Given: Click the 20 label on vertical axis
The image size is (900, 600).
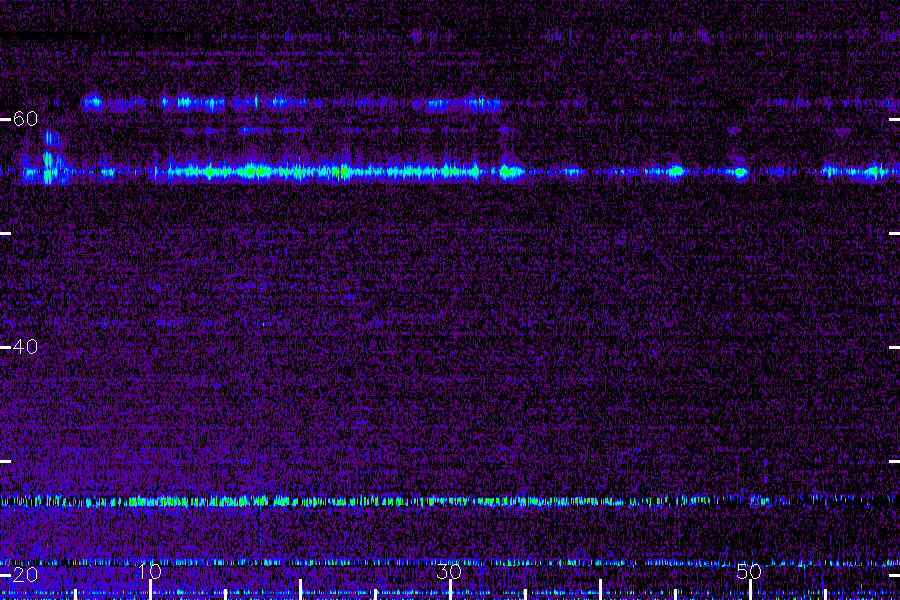Looking at the screenshot, I should 25,574.
